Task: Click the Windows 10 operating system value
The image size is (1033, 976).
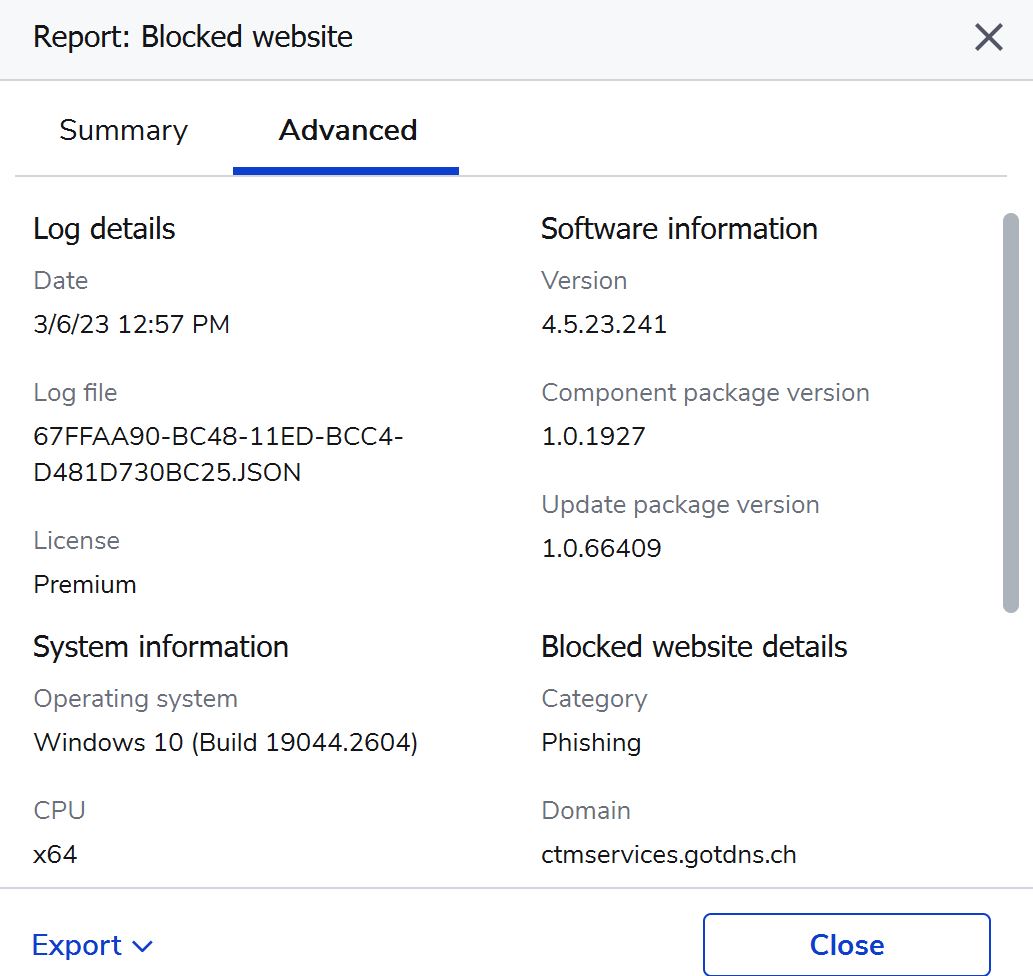Action: click(x=225, y=743)
